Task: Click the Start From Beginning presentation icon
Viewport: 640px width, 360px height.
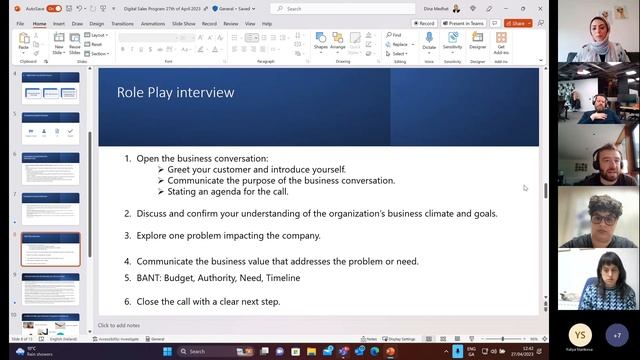Action: coord(103,8)
